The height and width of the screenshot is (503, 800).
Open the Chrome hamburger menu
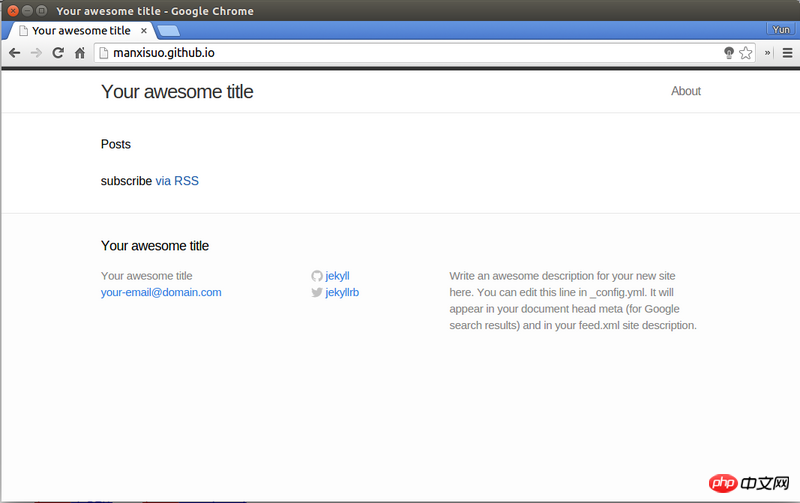click(787, 53)
